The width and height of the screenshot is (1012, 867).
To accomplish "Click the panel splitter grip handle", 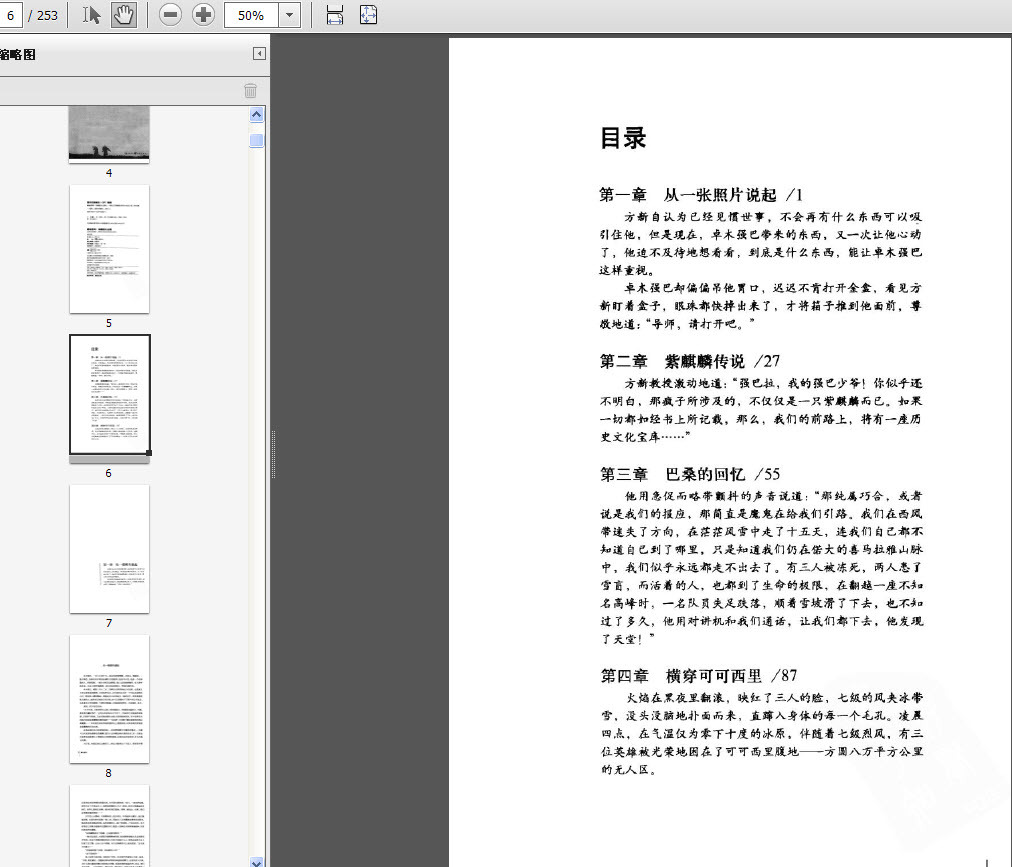I will click(x=274, y=454).
